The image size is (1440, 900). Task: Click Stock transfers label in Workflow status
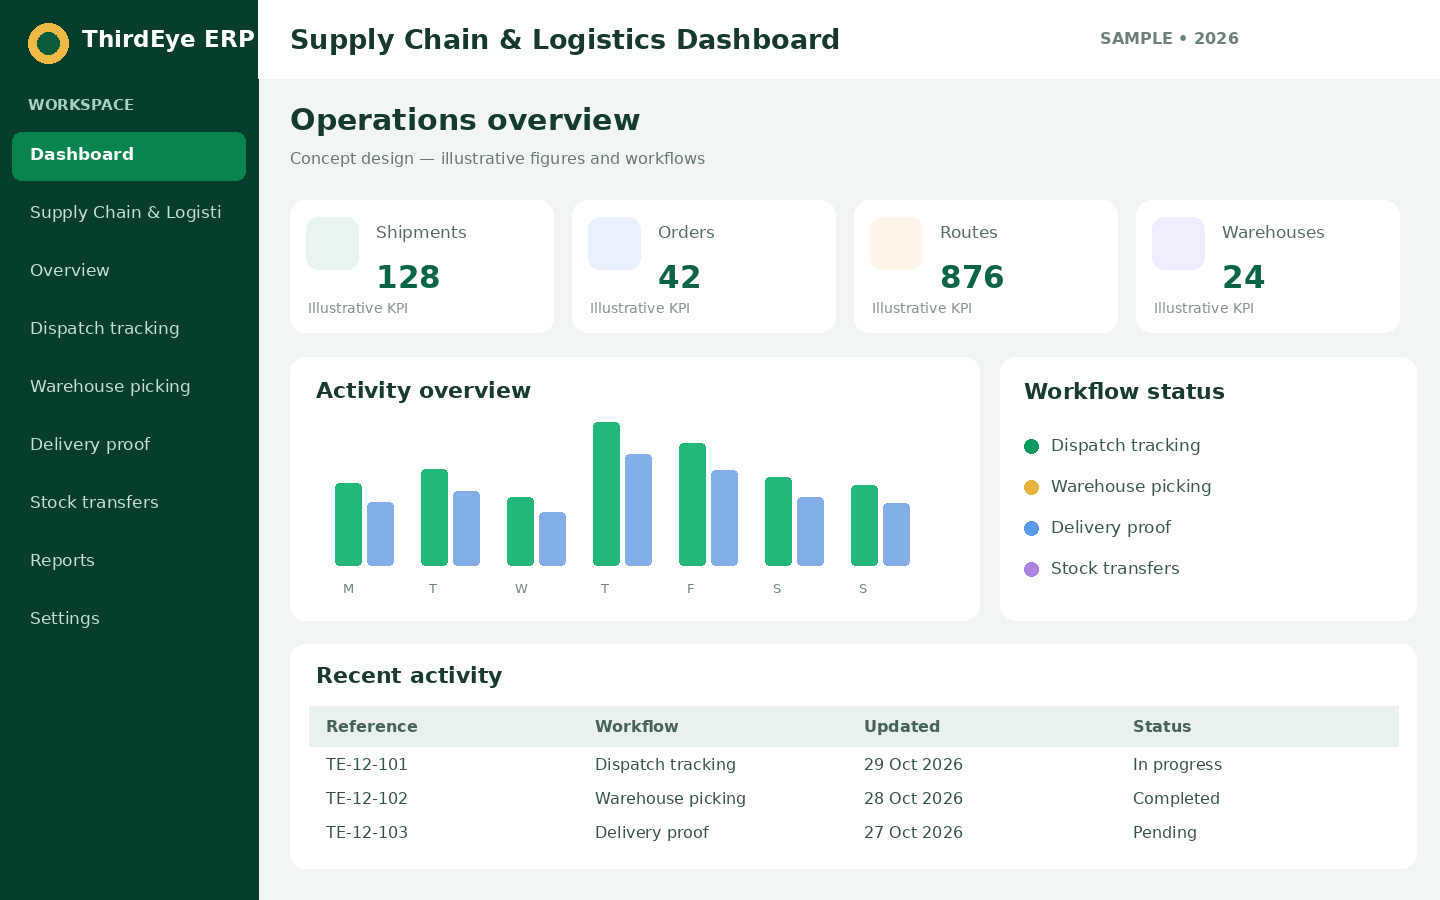pos(1115,568)
